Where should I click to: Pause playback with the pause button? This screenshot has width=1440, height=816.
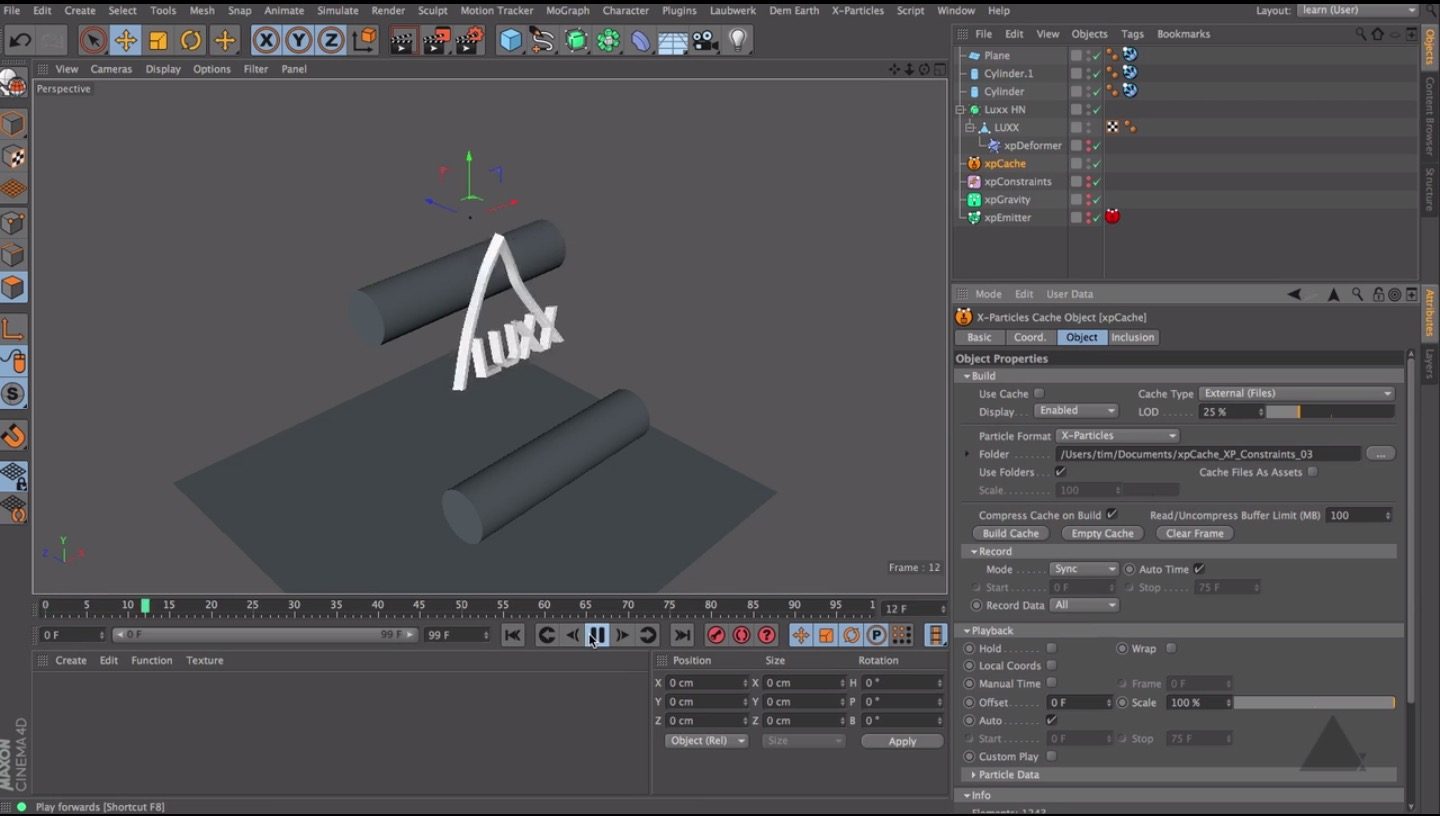click(596, 635)
